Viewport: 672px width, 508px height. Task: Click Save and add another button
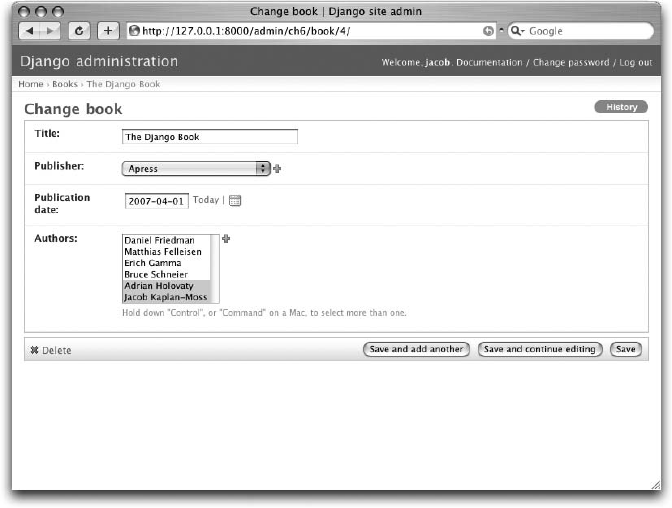(x=416, y=349)
